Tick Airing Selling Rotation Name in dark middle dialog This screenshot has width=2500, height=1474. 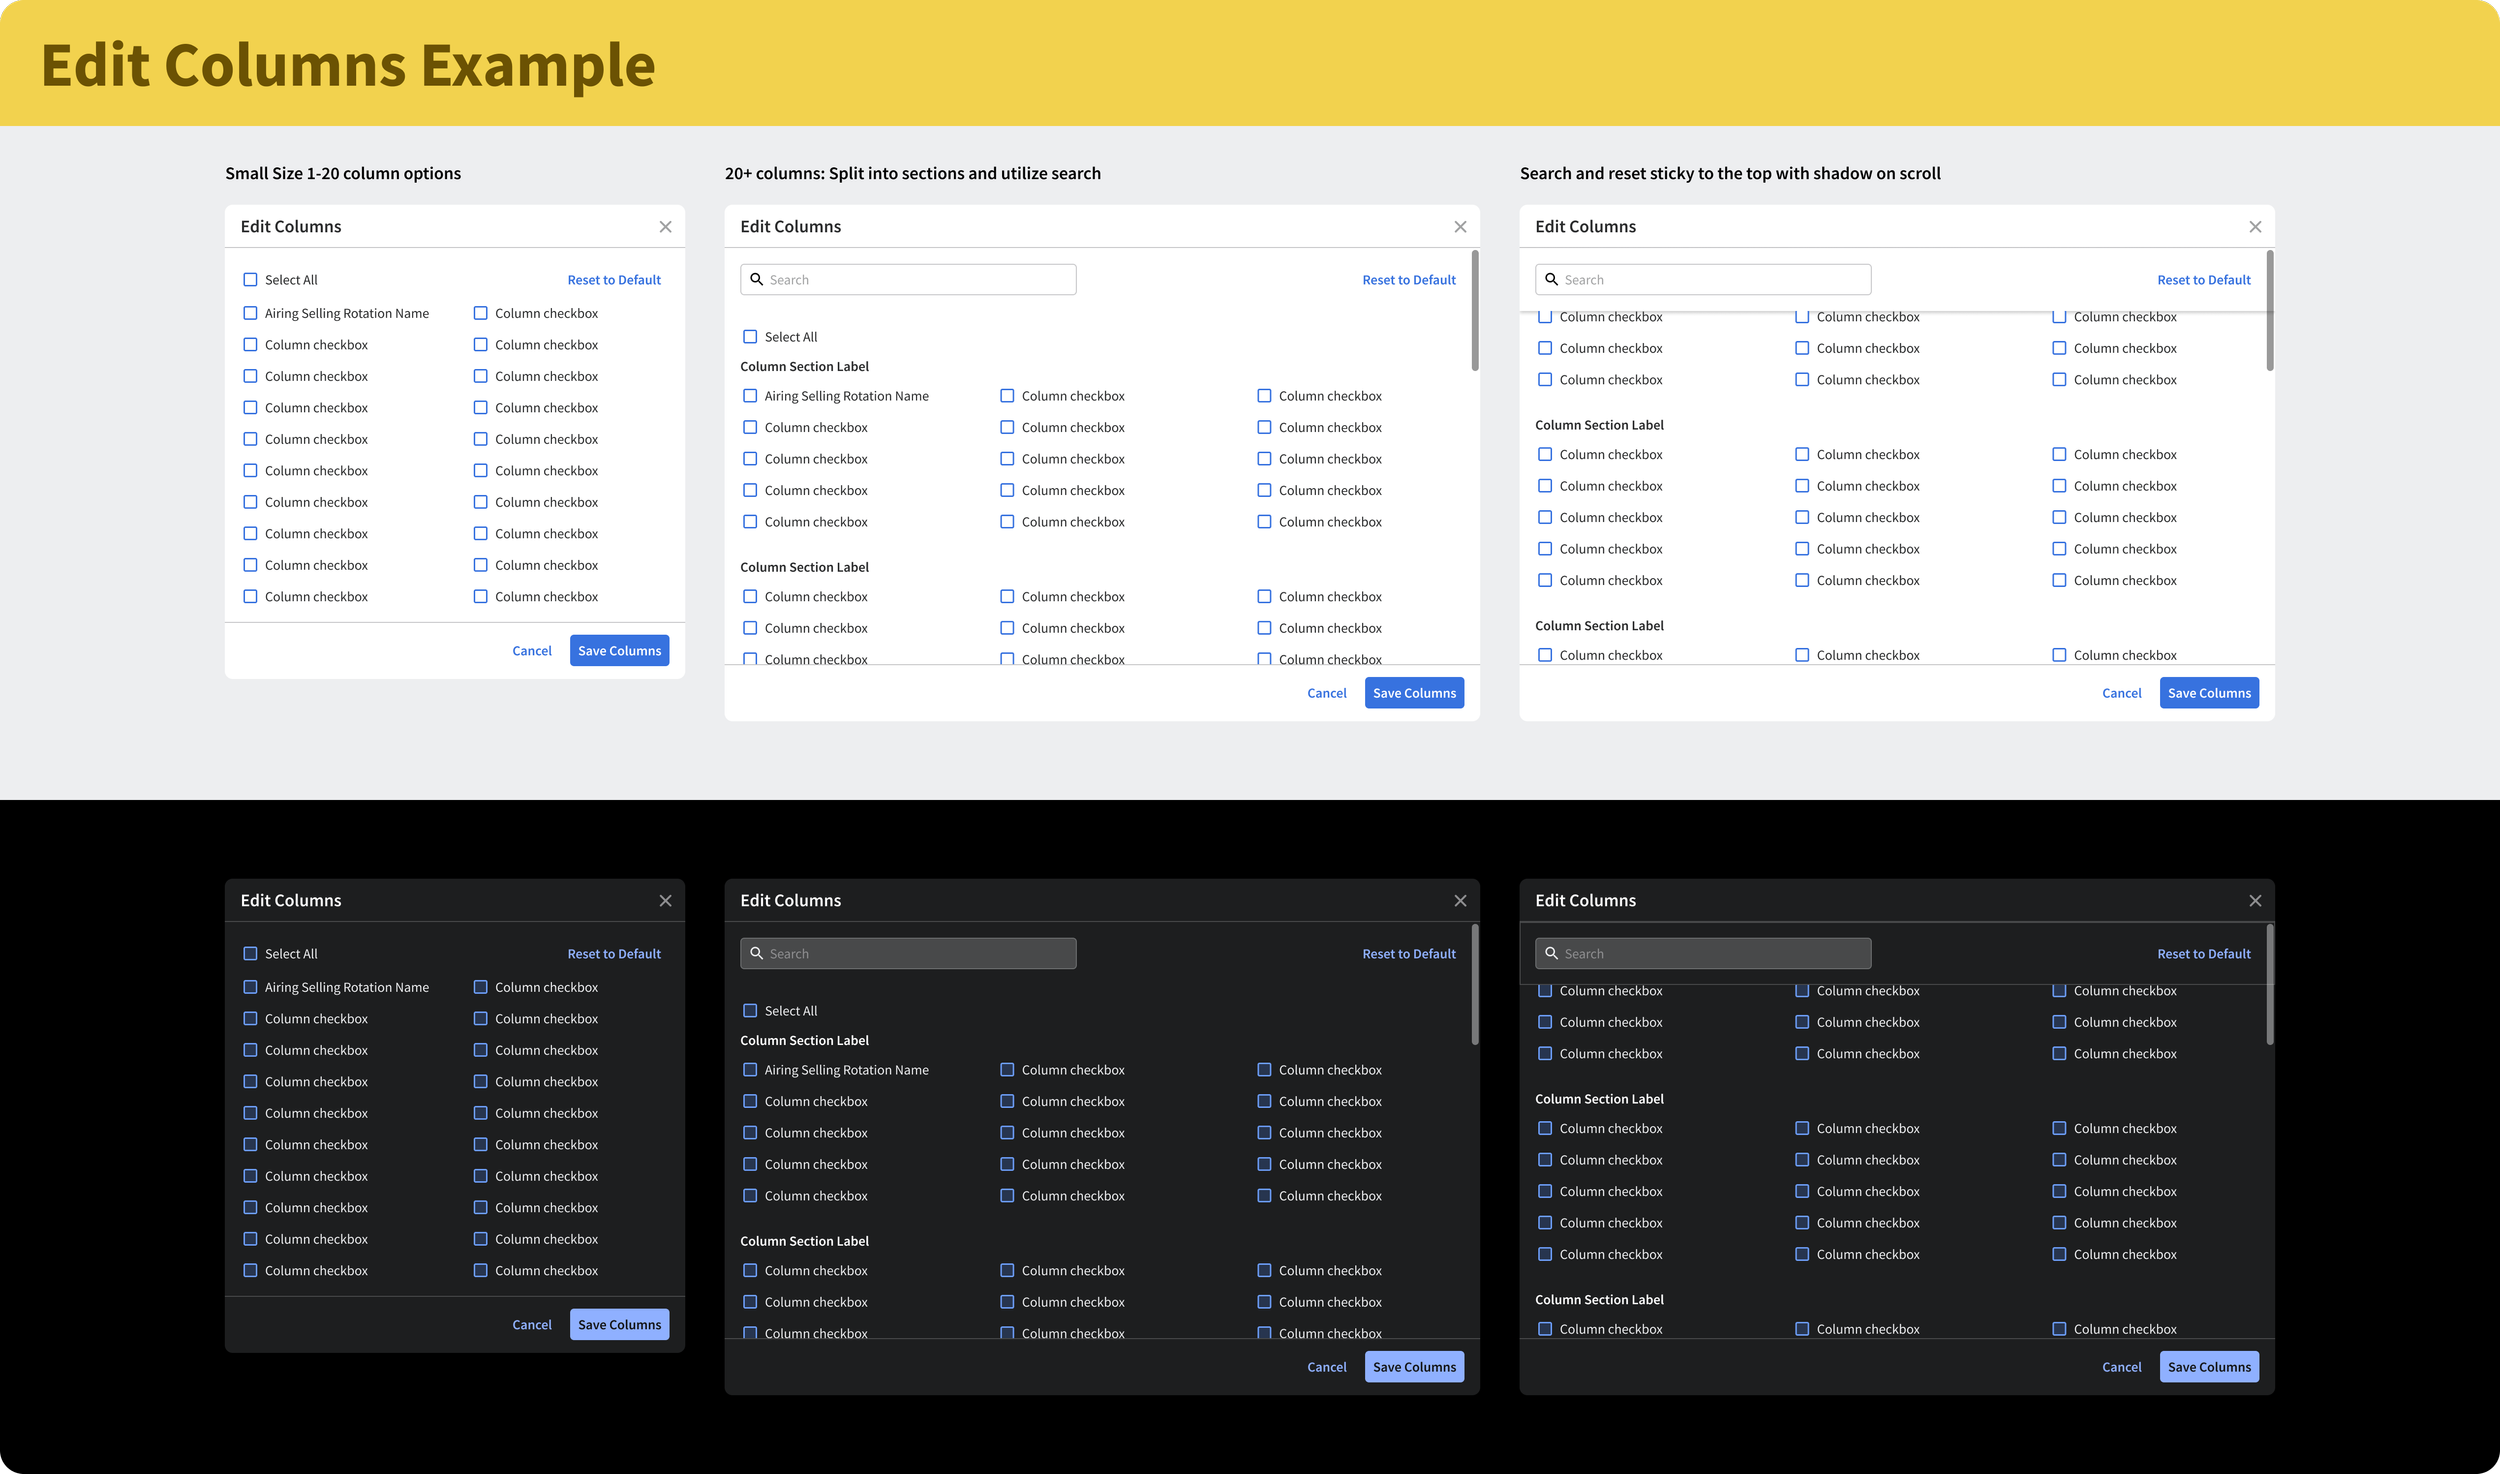750,1070
